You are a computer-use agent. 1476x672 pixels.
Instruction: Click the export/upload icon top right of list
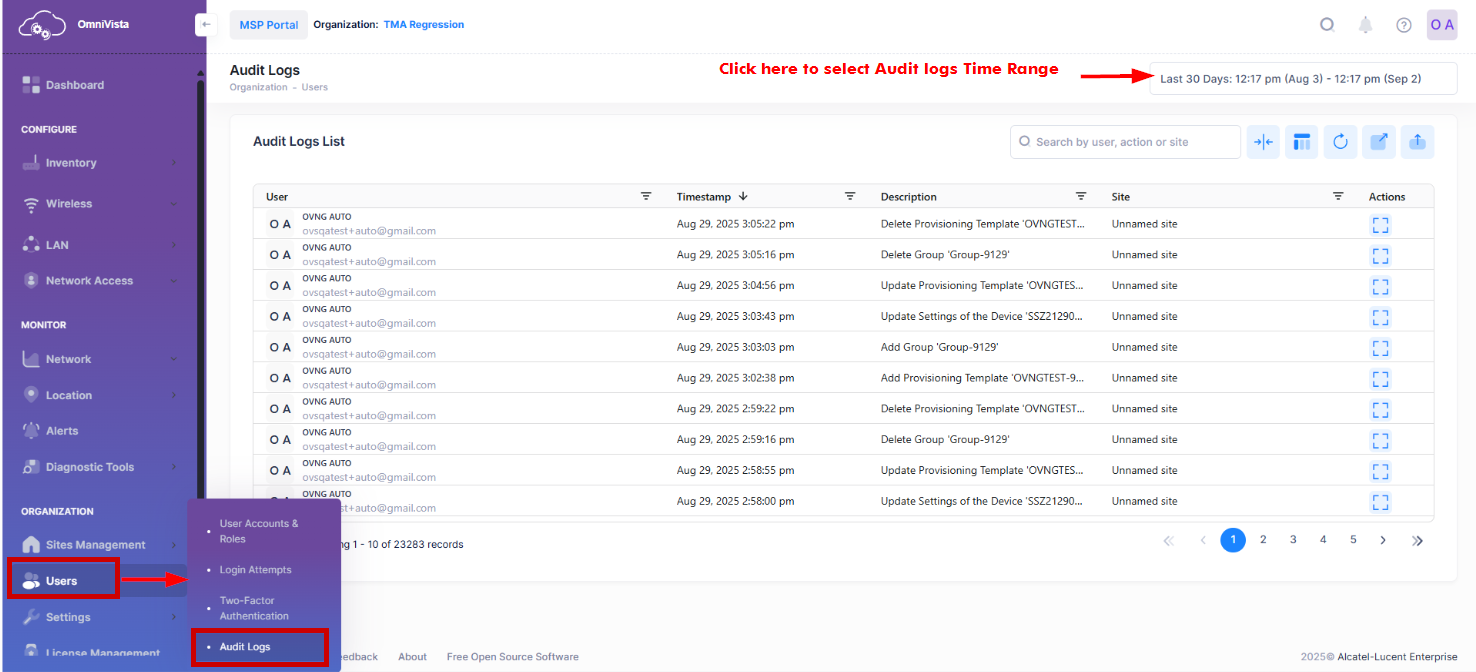pos(1417,141)
